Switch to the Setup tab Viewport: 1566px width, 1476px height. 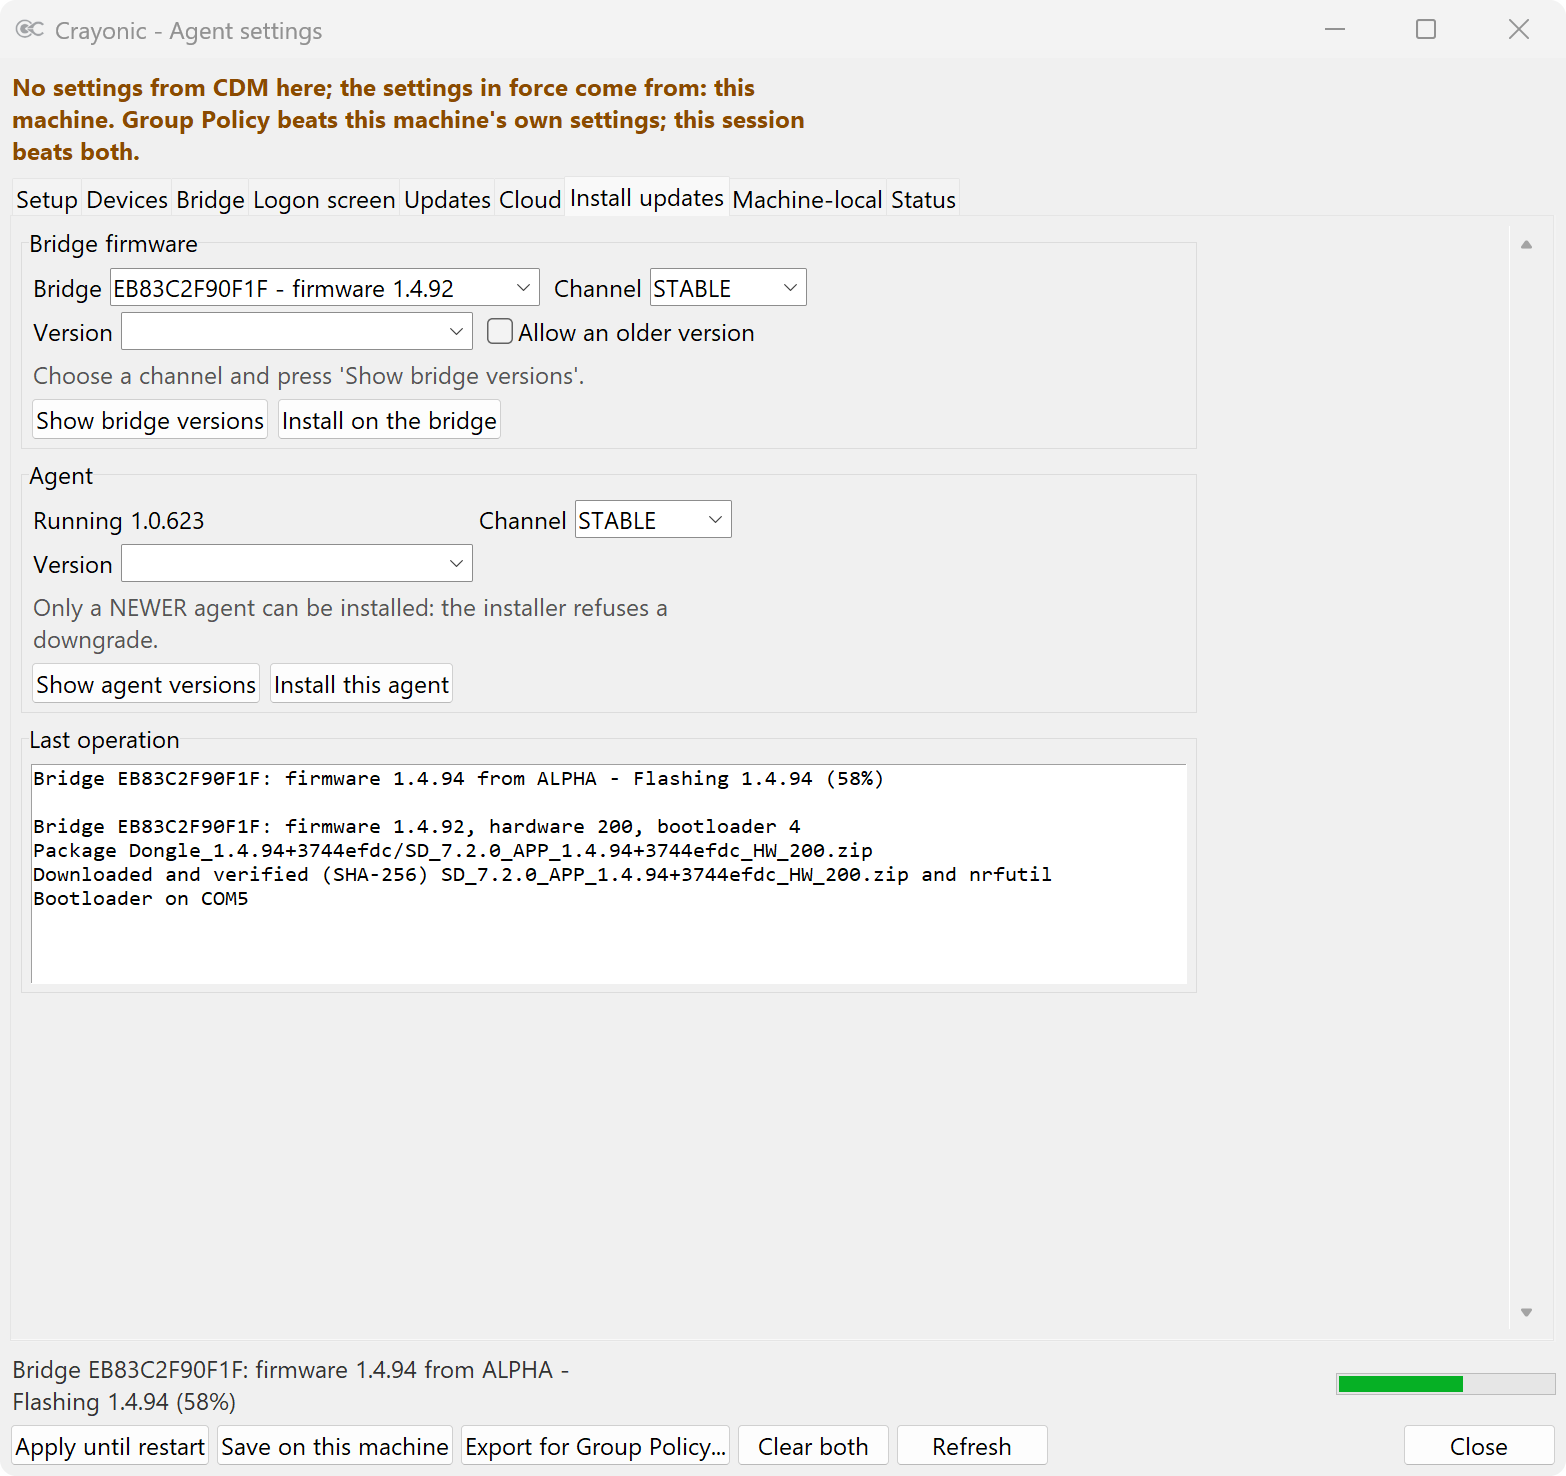tap(47, 199)
